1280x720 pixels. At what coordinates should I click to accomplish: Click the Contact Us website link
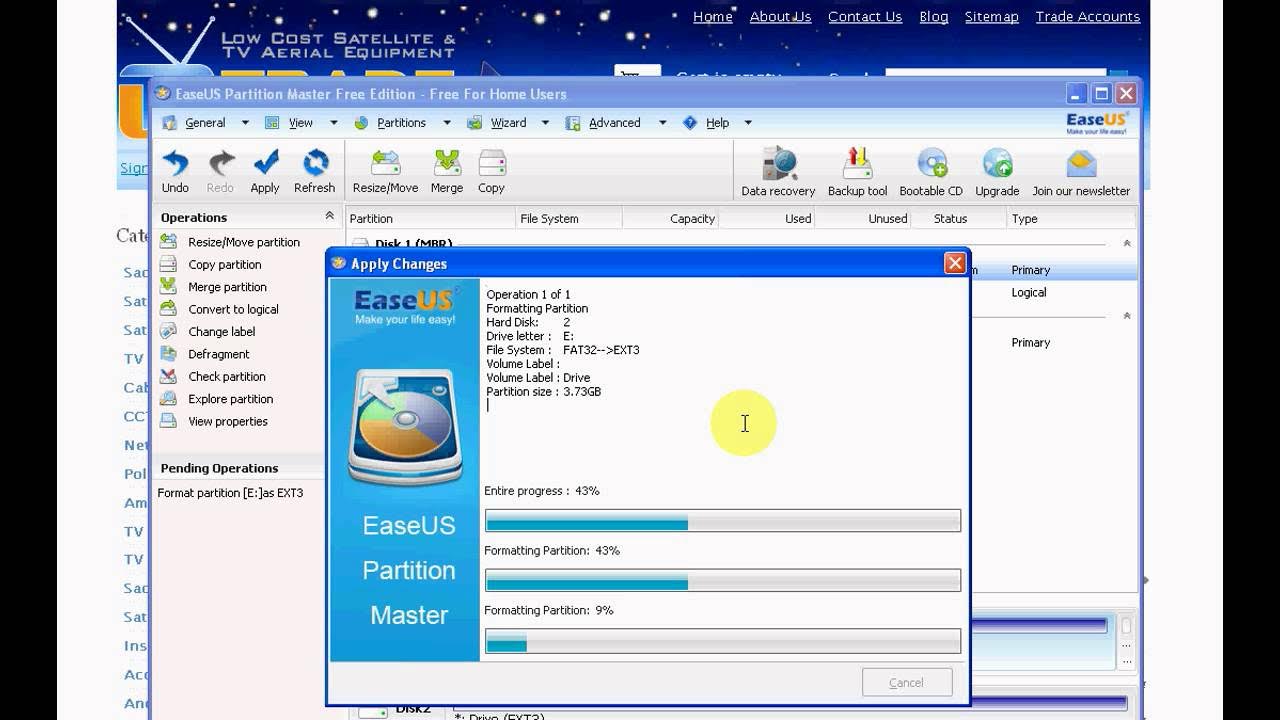point(865,17)
